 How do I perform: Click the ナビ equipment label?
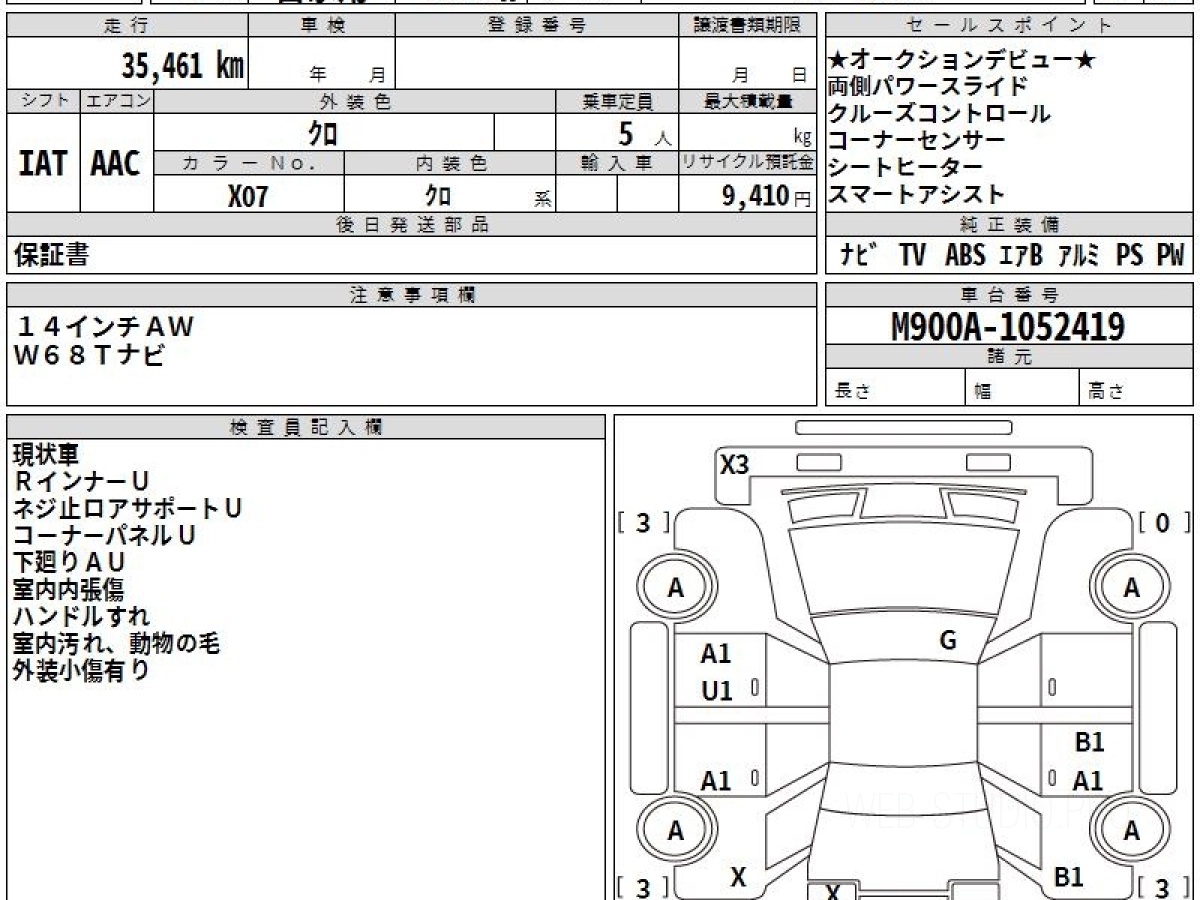click(x=858, y=255)
